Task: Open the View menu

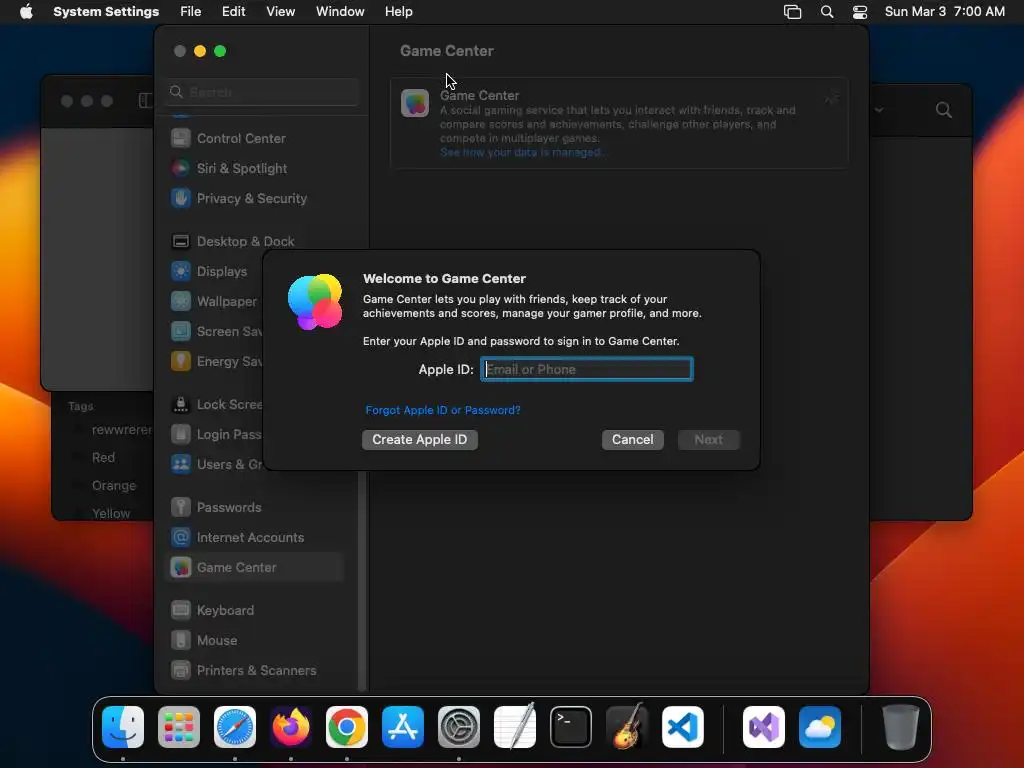Action: 281,12
